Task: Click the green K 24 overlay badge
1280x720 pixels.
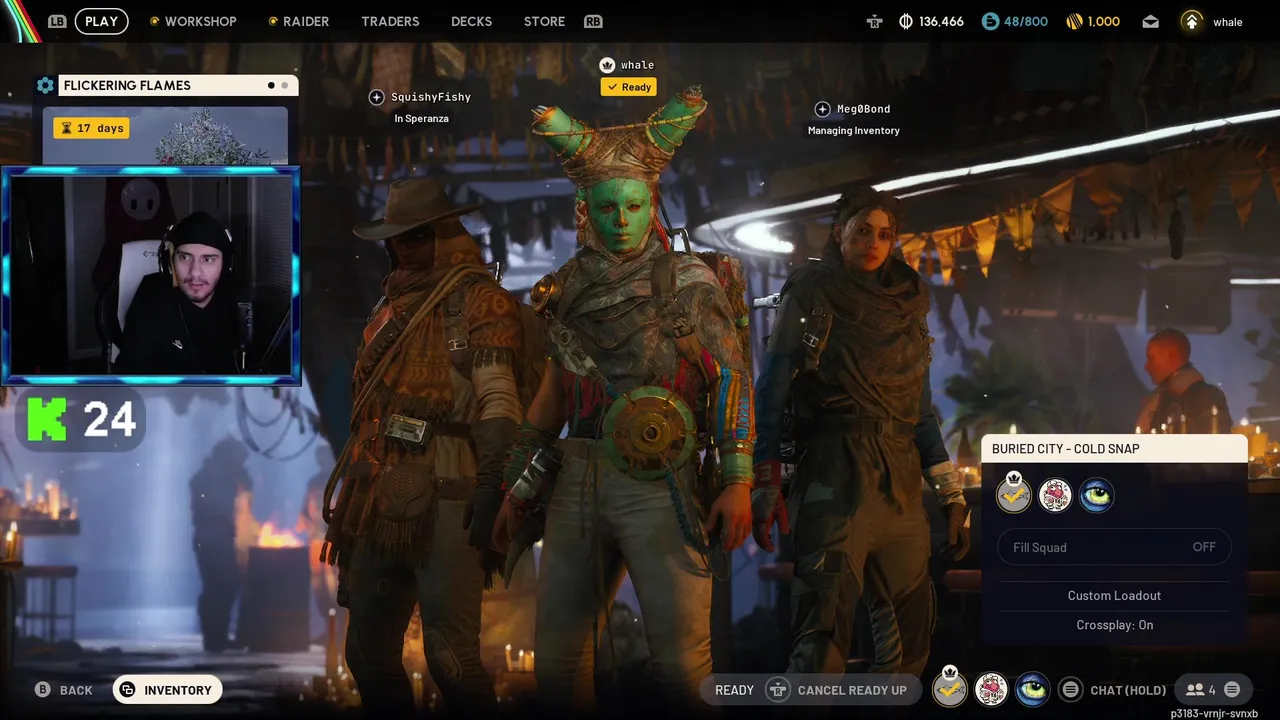Action: (x=82, y=420)
